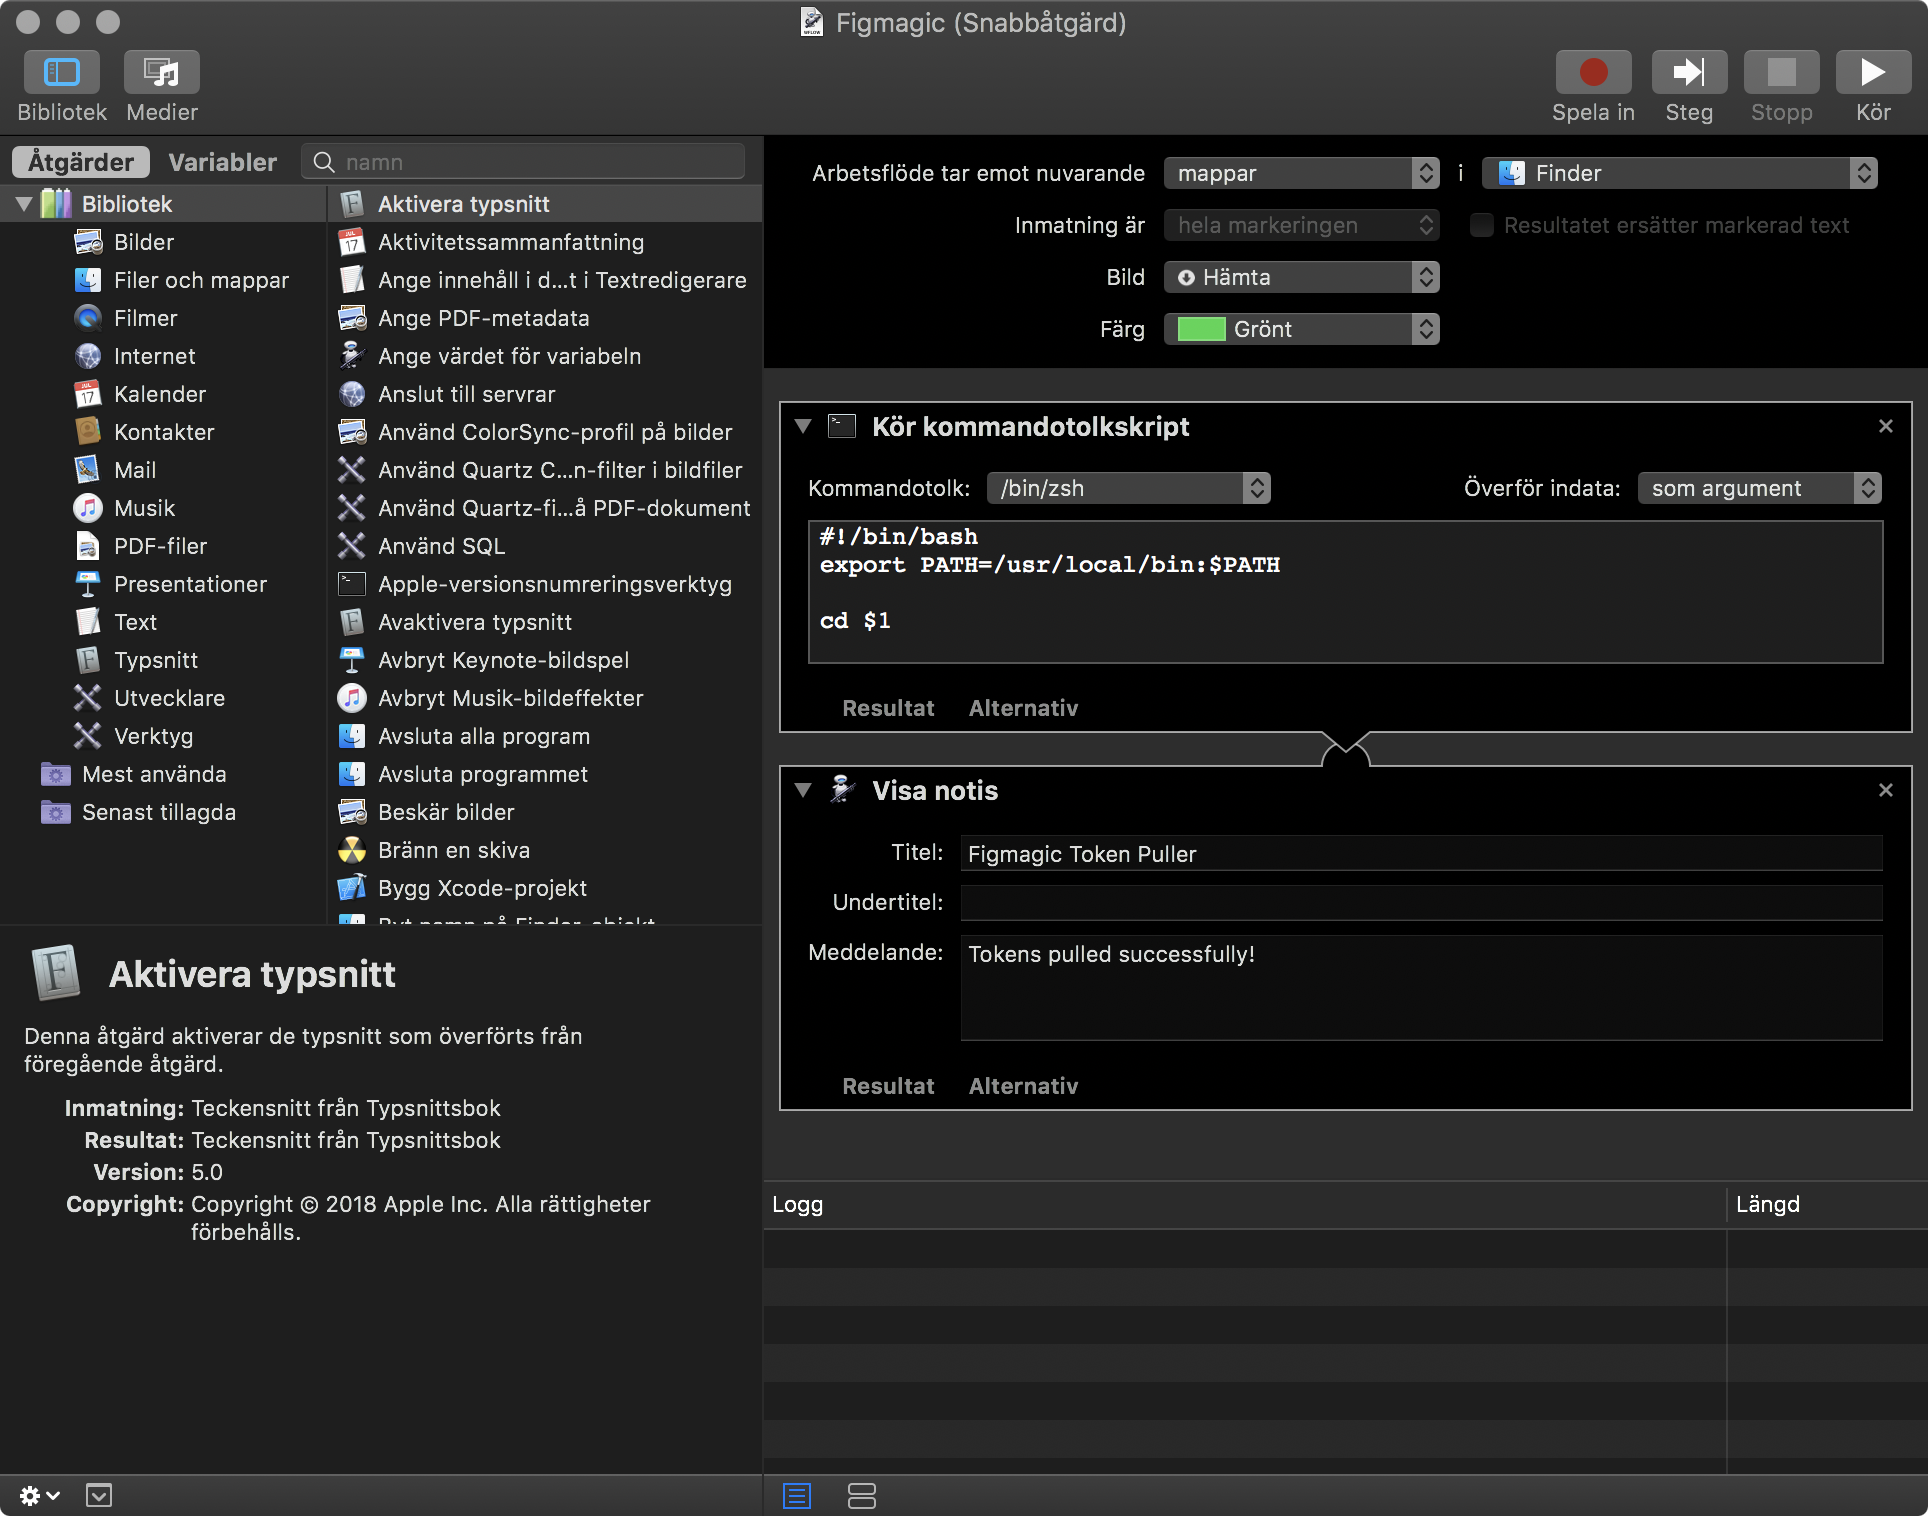Enable Resultatet ersätter markerad text checkbox

1481,225
